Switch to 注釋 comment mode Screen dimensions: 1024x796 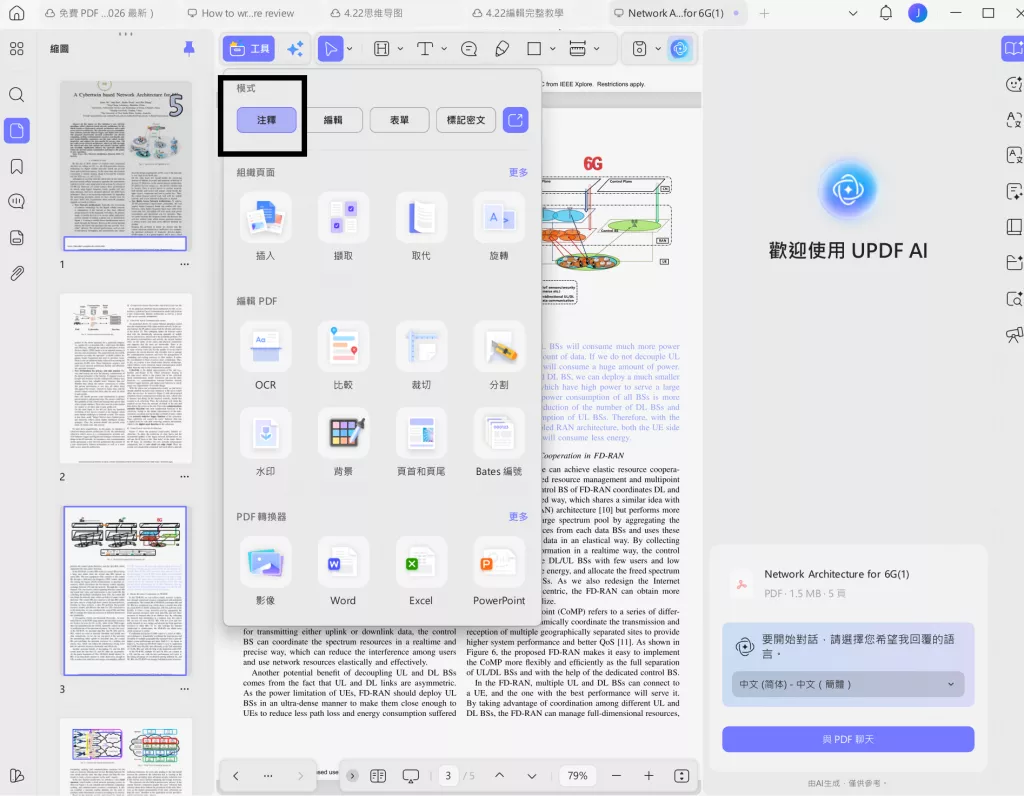(x=266, y=120)
